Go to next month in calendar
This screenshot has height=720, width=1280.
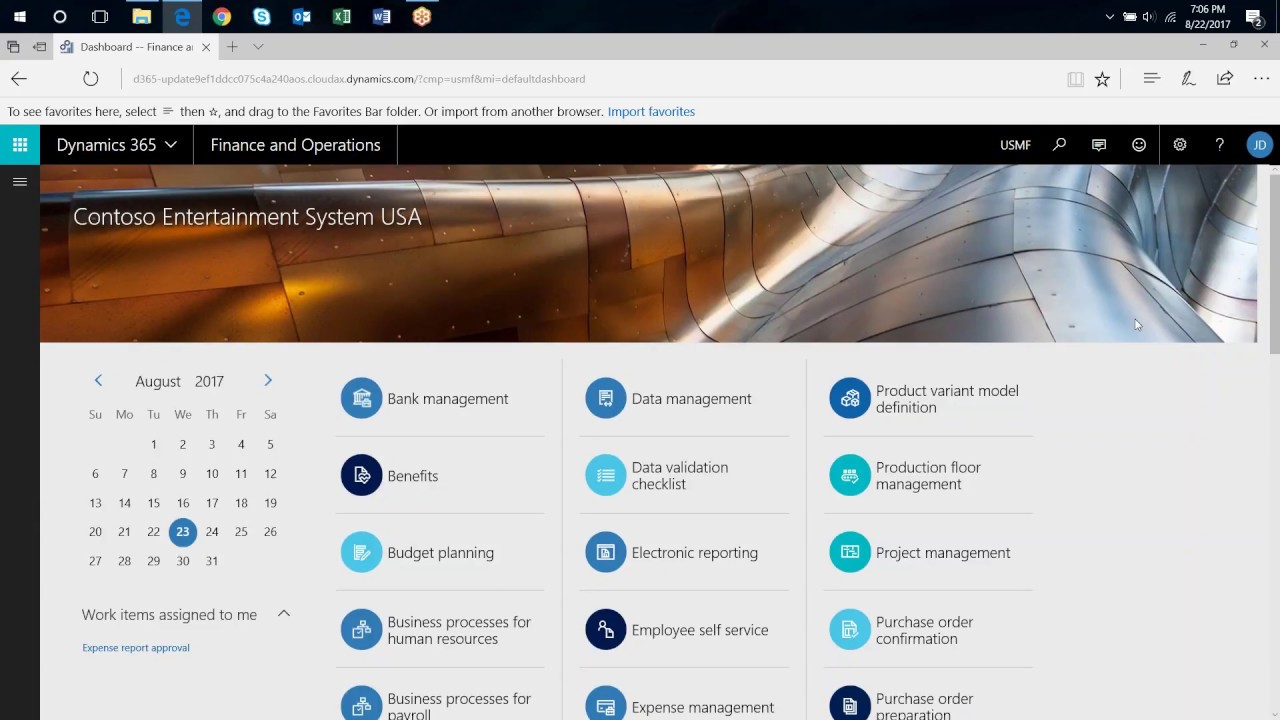point(268,380)
